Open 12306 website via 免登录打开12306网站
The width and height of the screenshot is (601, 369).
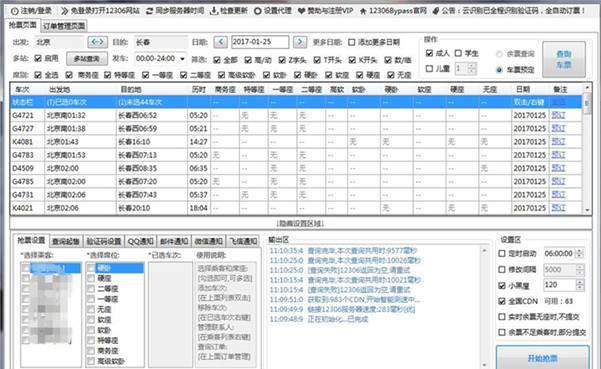tap(100, 11)
